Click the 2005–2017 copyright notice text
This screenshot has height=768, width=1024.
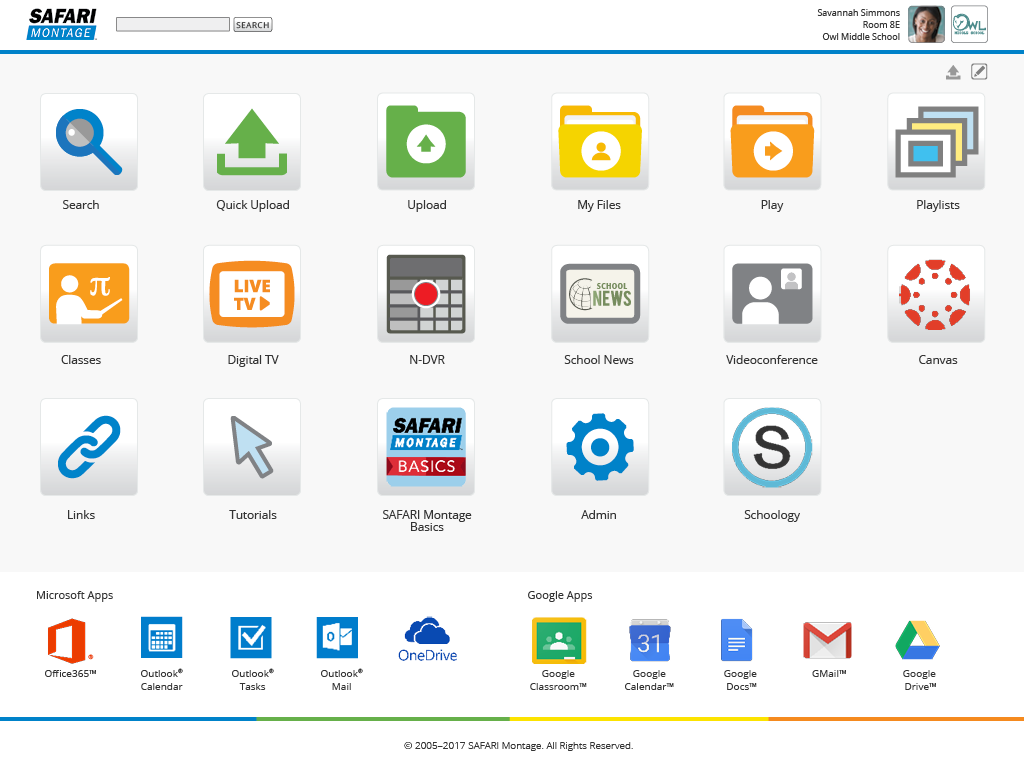pyautogui.click(x=519, y=745)
